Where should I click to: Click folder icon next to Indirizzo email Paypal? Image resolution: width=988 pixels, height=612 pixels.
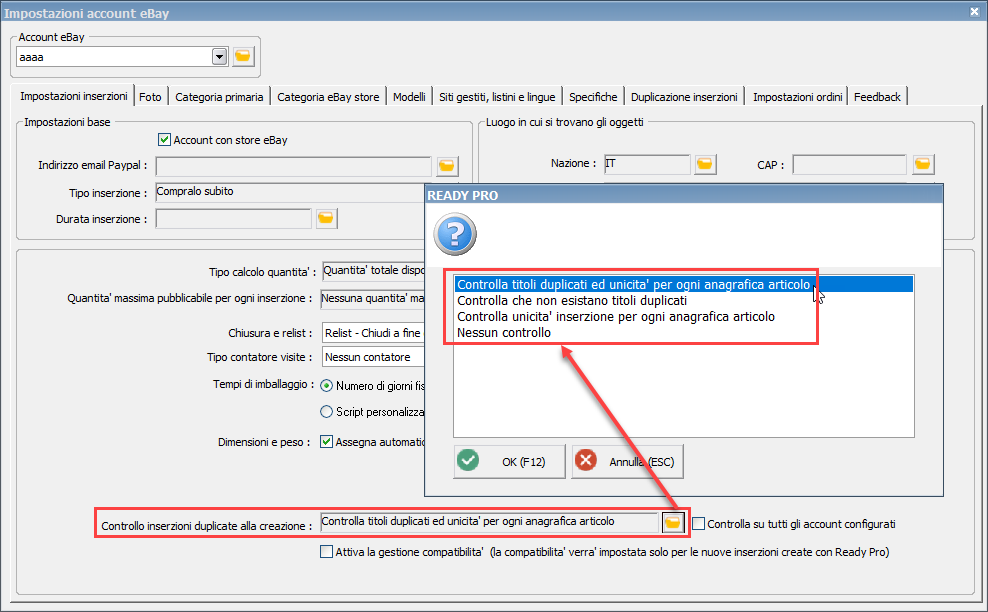[x=447, y=166]
